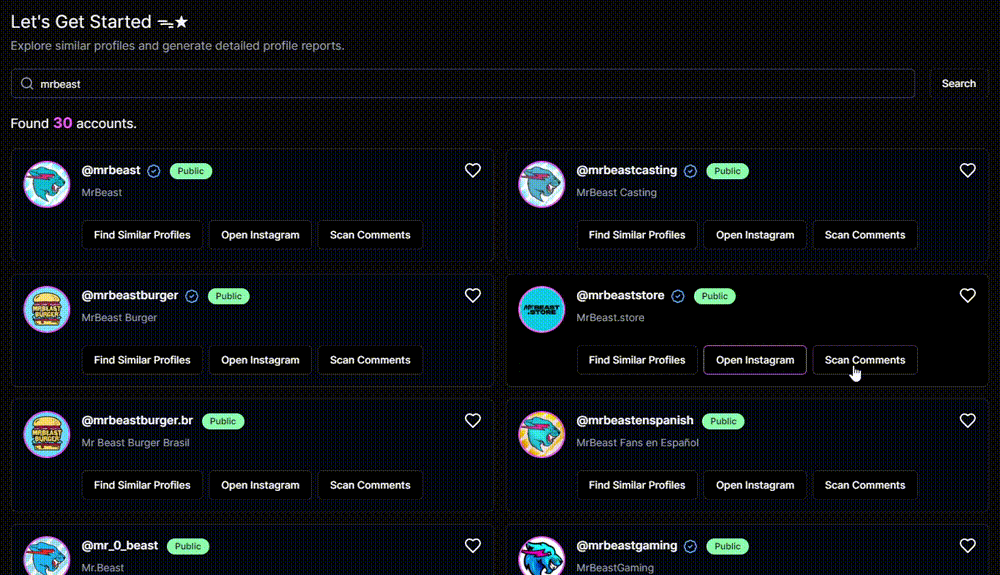Viewport: 1000px width, 575px height.
Task: Click the @mrbeastcasting username text
Action: (x=626, y=170)
